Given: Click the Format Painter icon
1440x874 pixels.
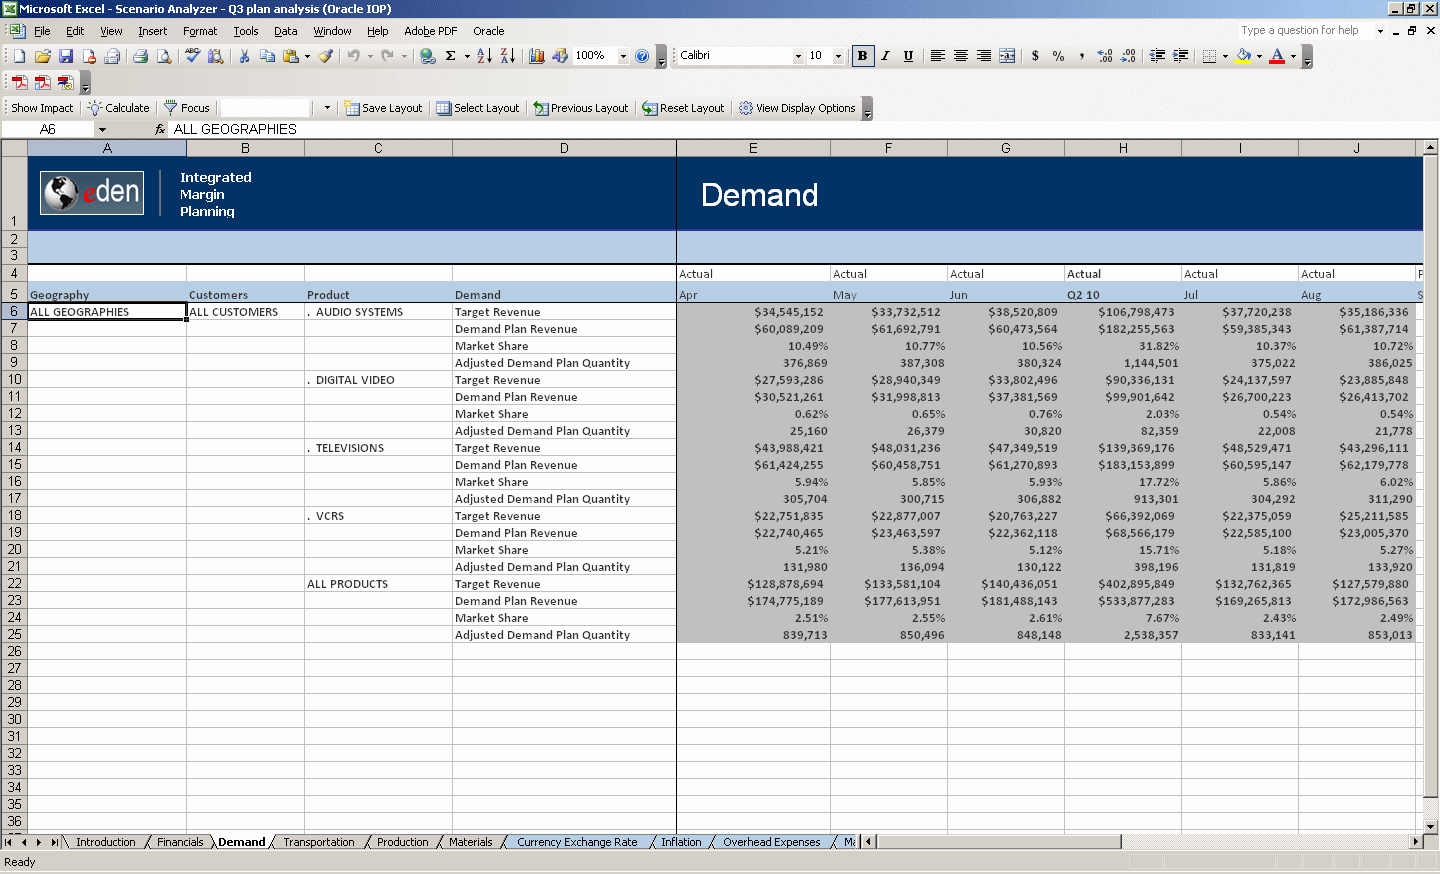Looking at the screenshot, I should coord(324,56).
